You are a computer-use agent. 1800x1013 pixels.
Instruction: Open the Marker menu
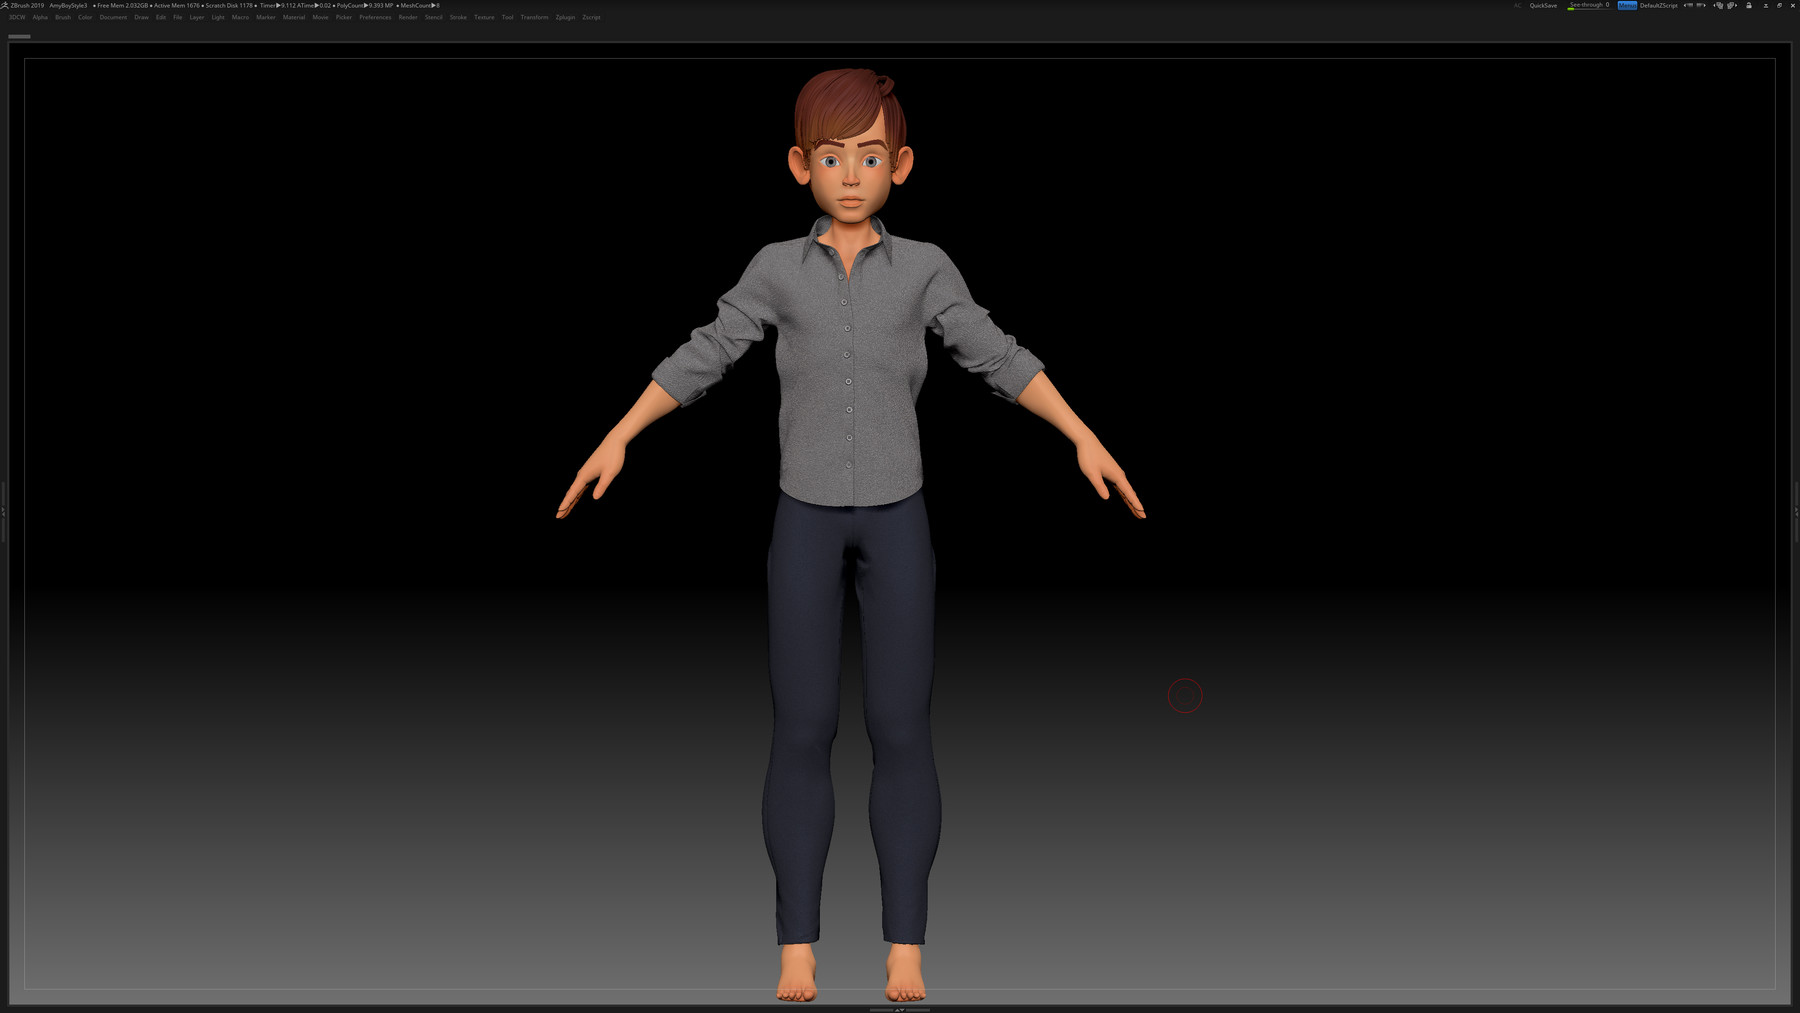[x=265, y=17]
